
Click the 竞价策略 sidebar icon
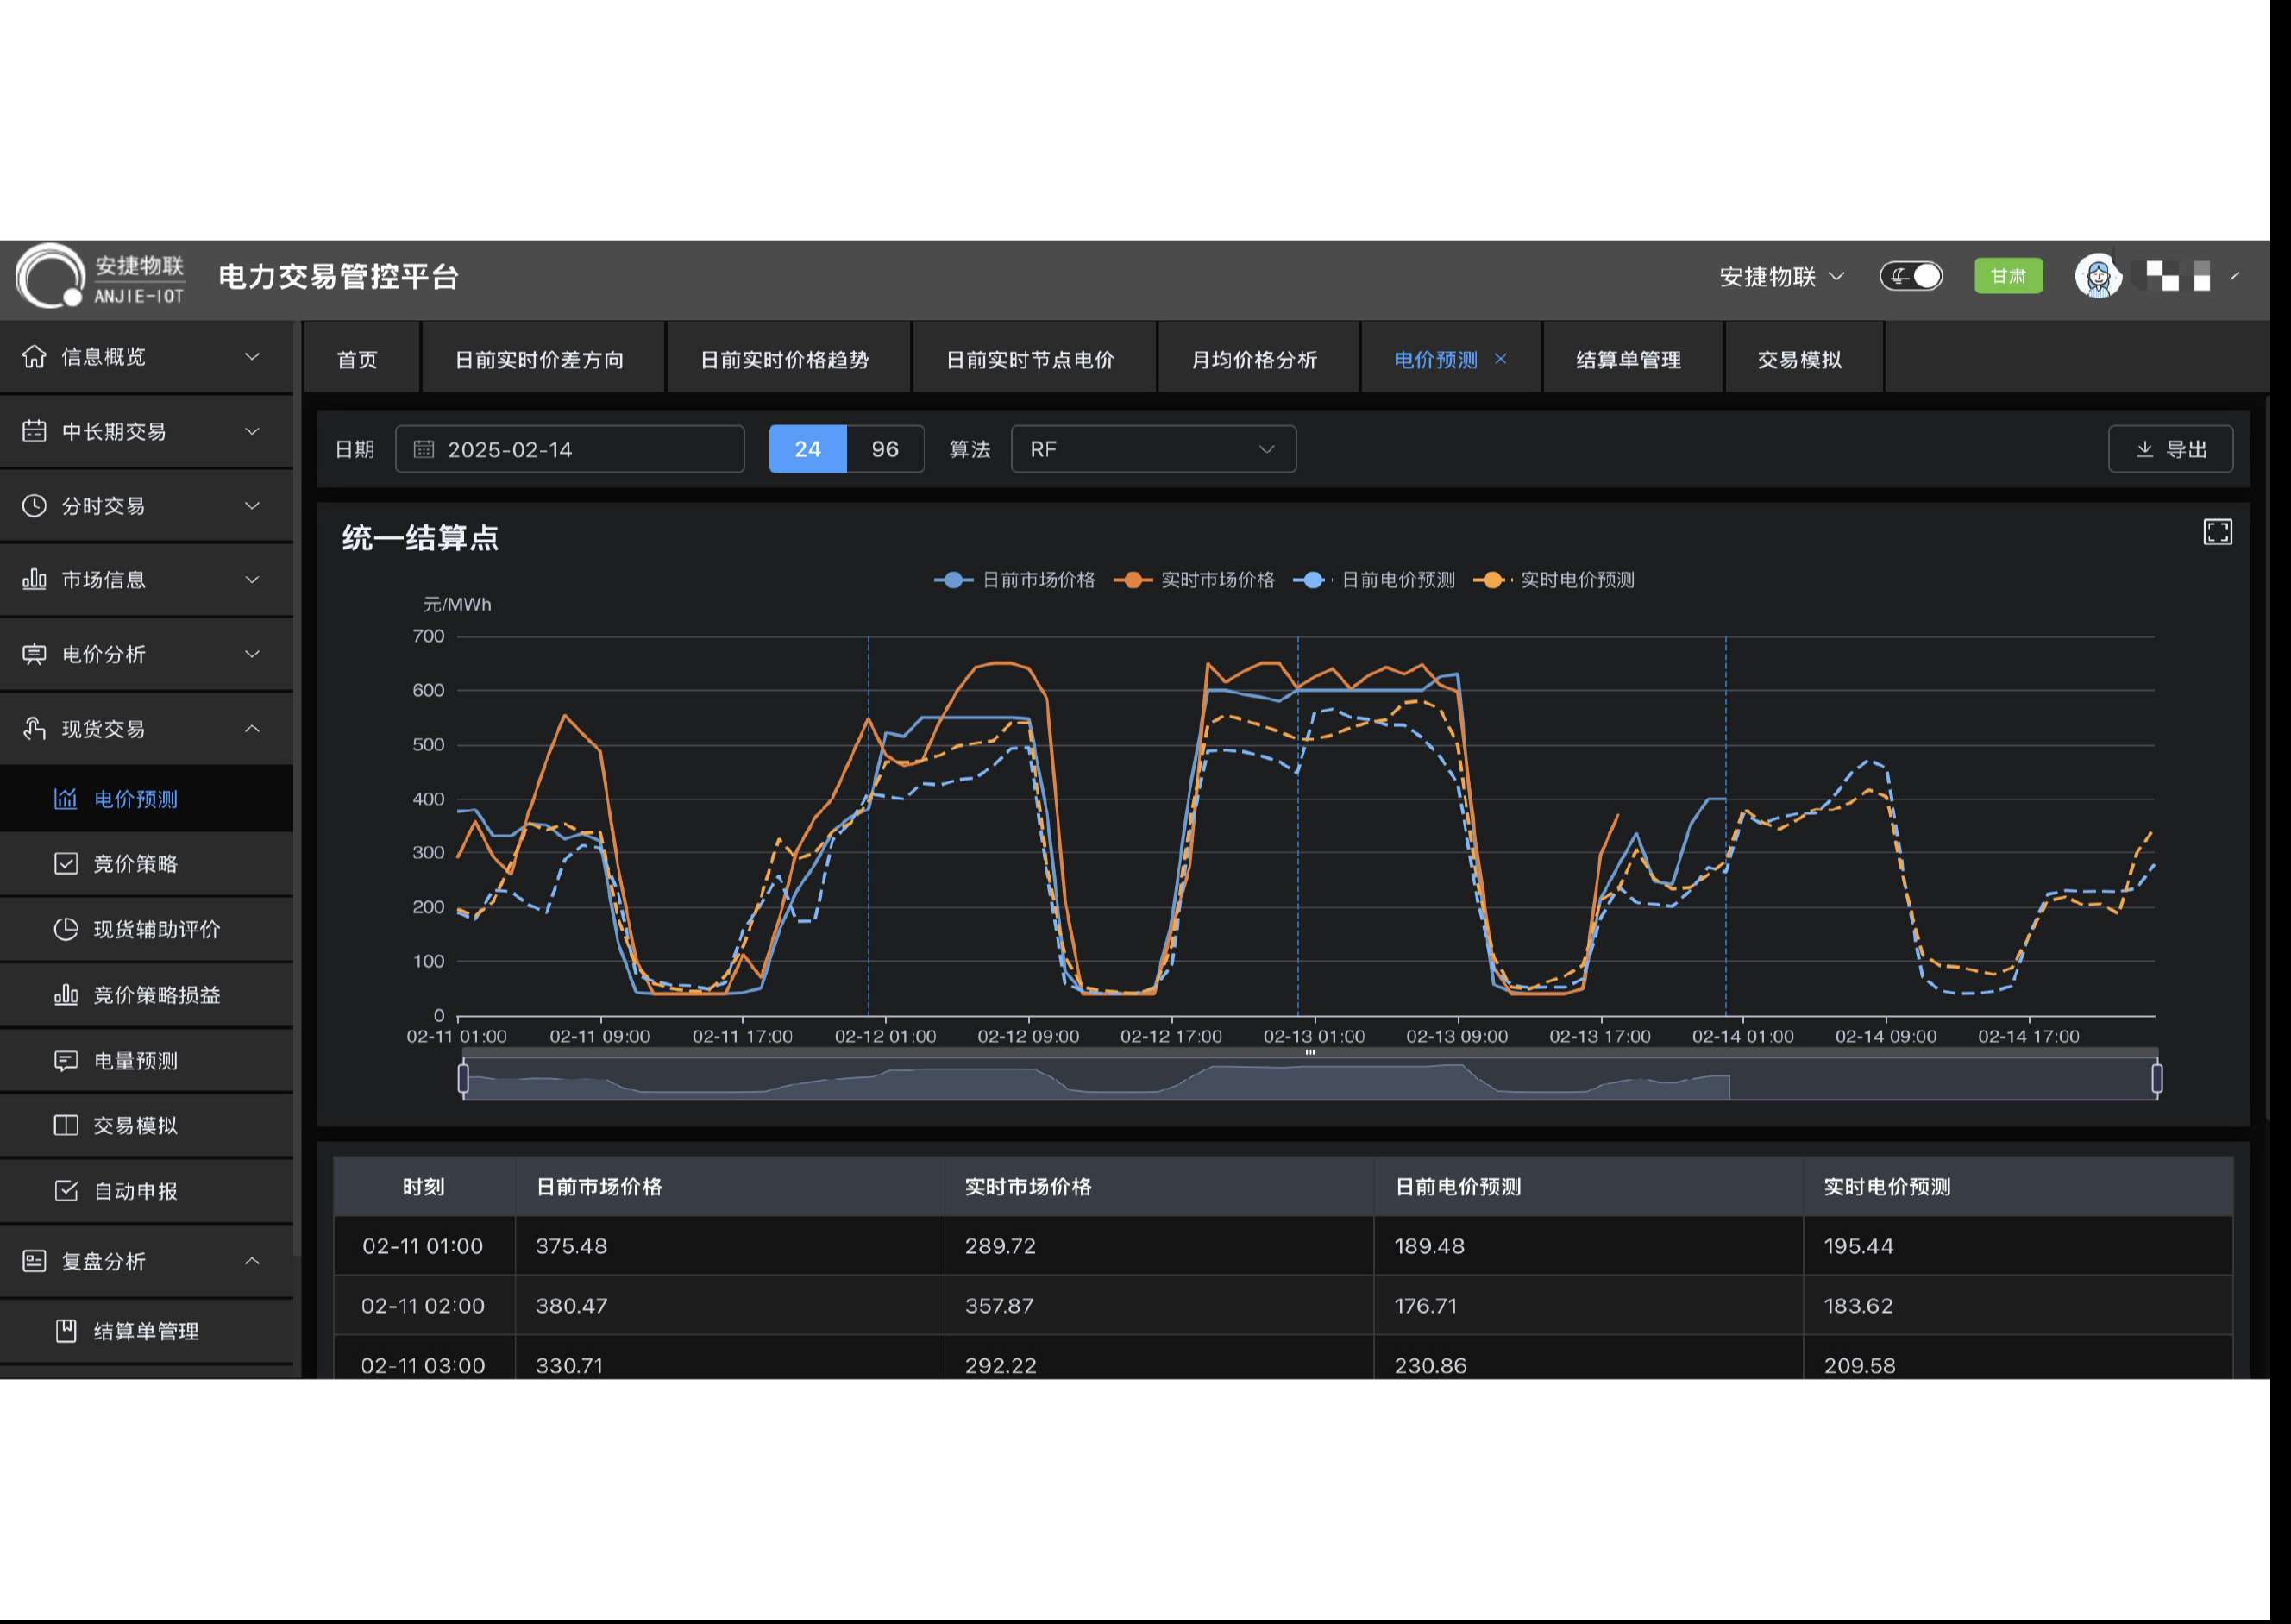tap(66, 863)
